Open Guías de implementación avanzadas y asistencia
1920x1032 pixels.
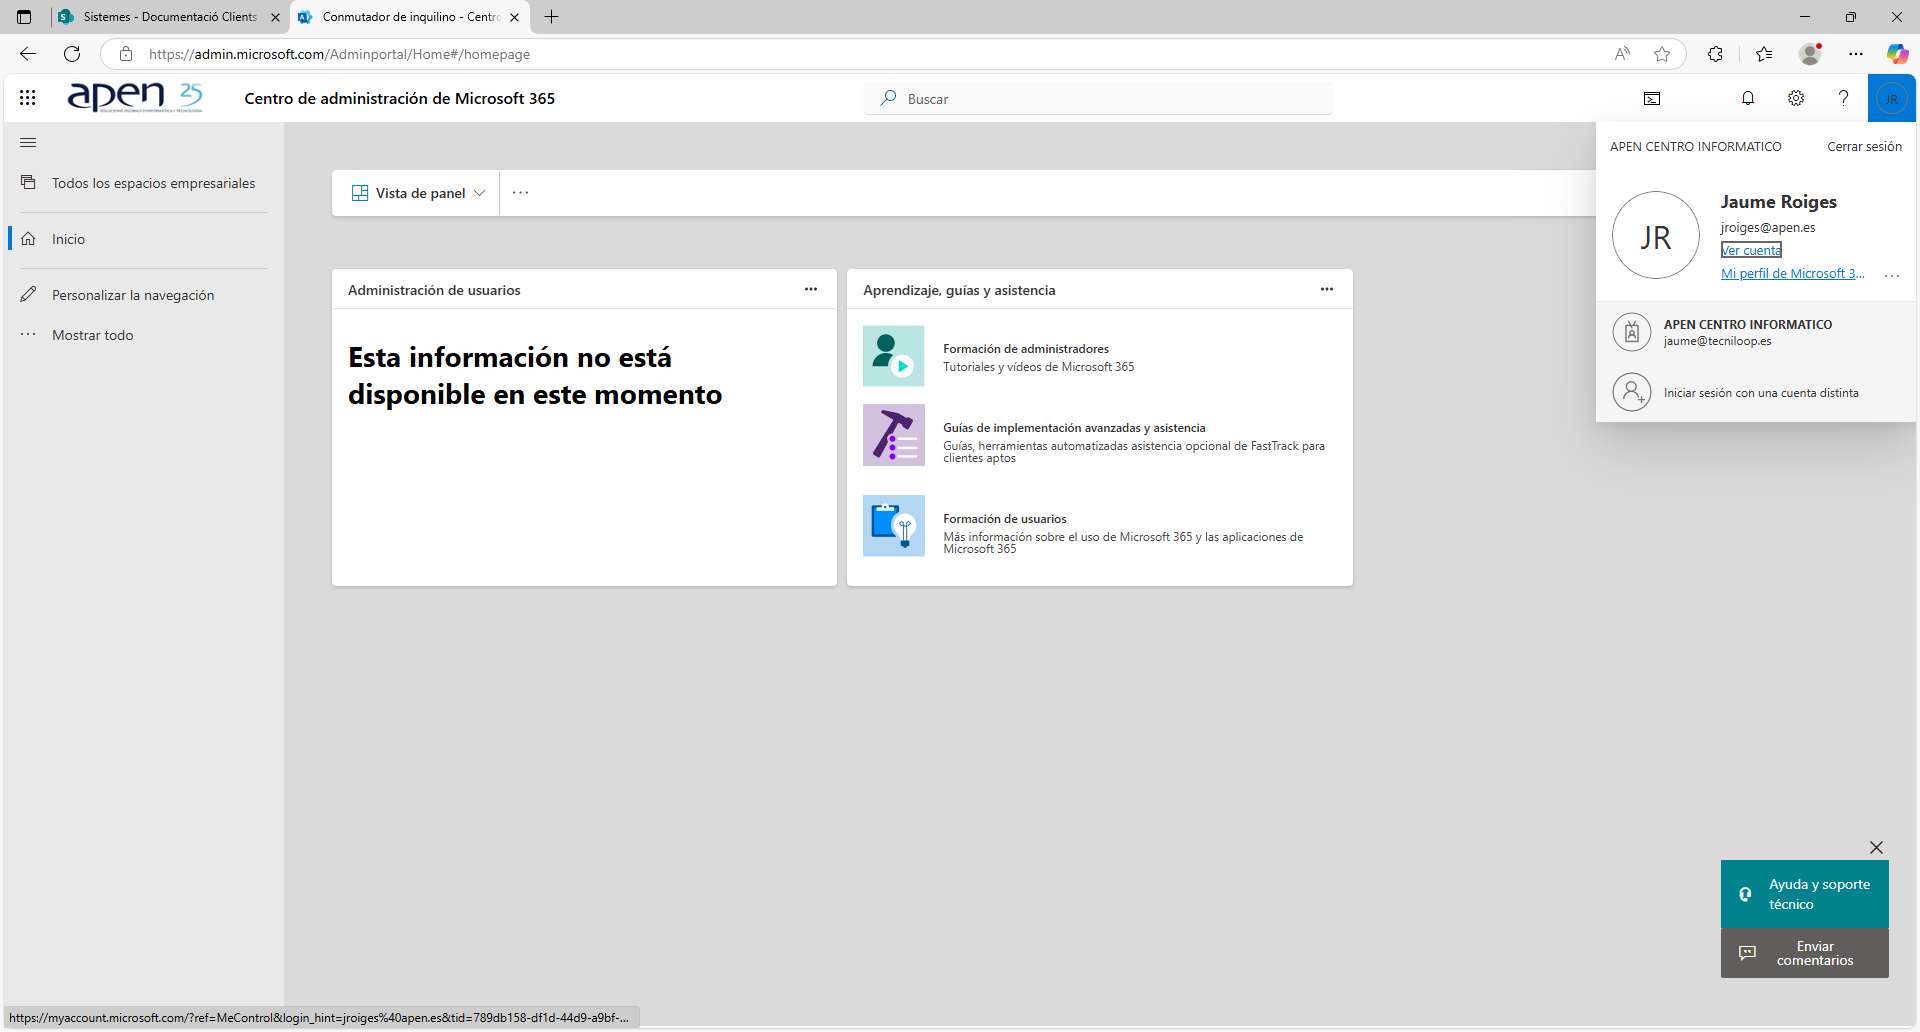(1074, 428)
